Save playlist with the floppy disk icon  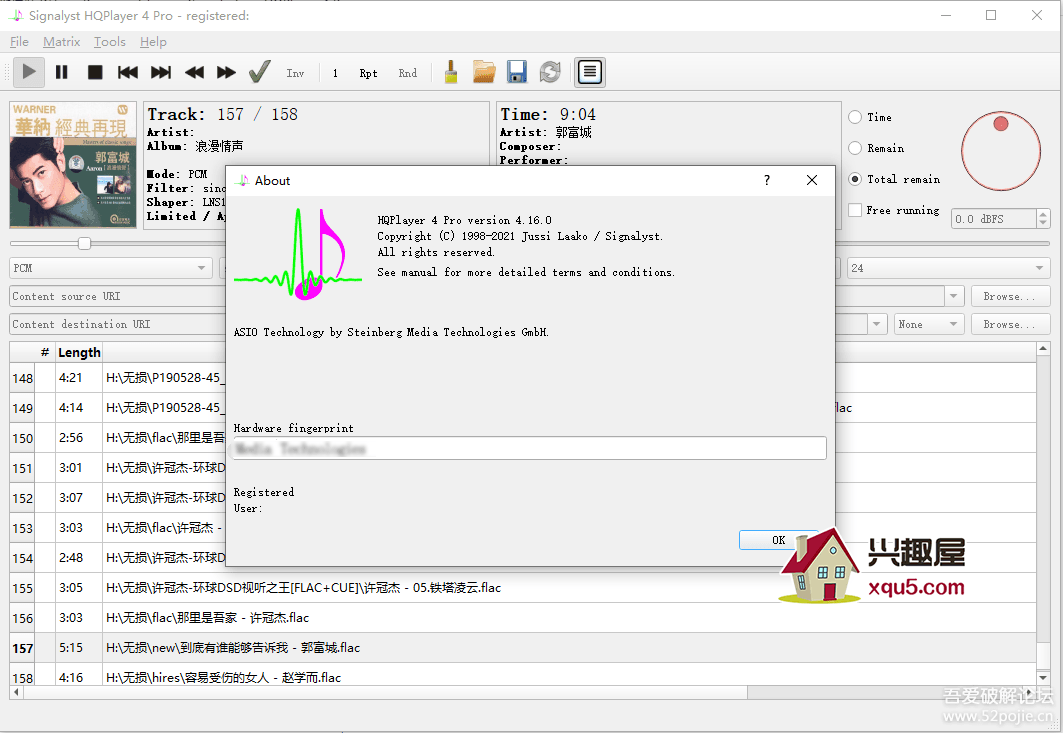tap(517, 72)
